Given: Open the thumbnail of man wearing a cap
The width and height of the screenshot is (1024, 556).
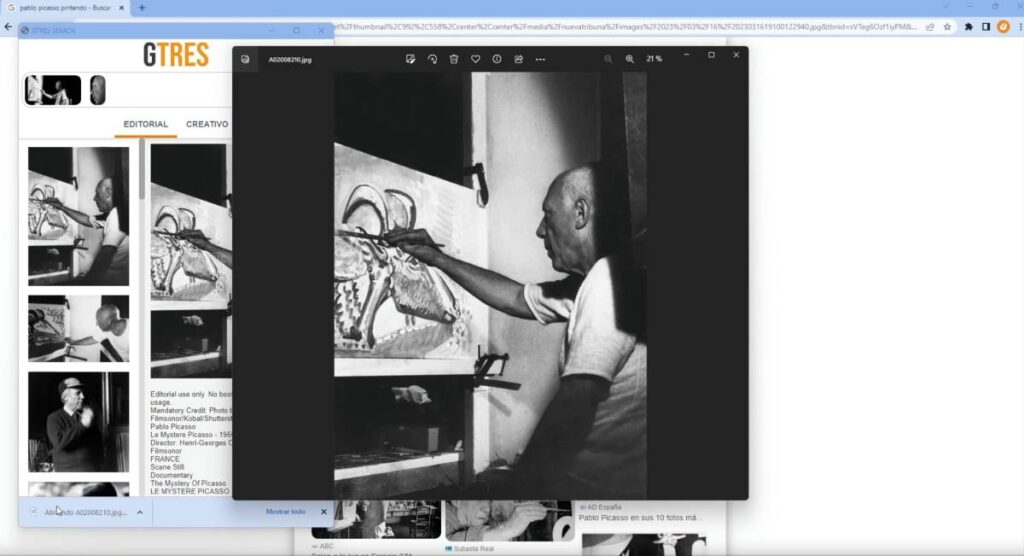Looking at the screenshot, I should pyautogui.click(x=78, y=422).
